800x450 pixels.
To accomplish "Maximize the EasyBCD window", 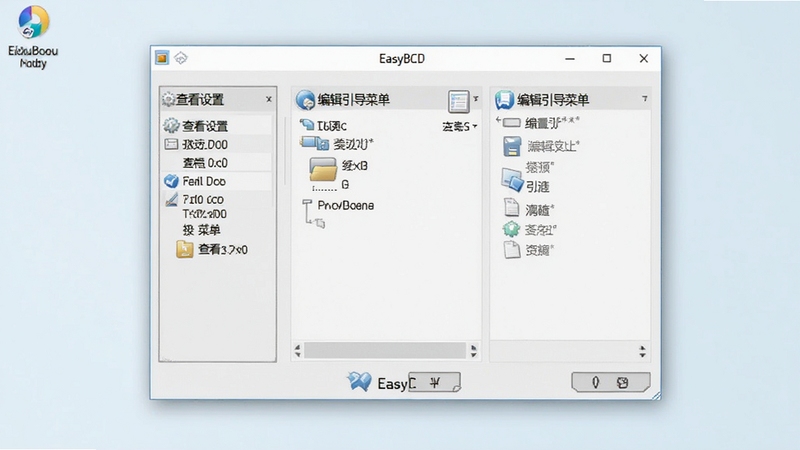I will coord(607,59).
